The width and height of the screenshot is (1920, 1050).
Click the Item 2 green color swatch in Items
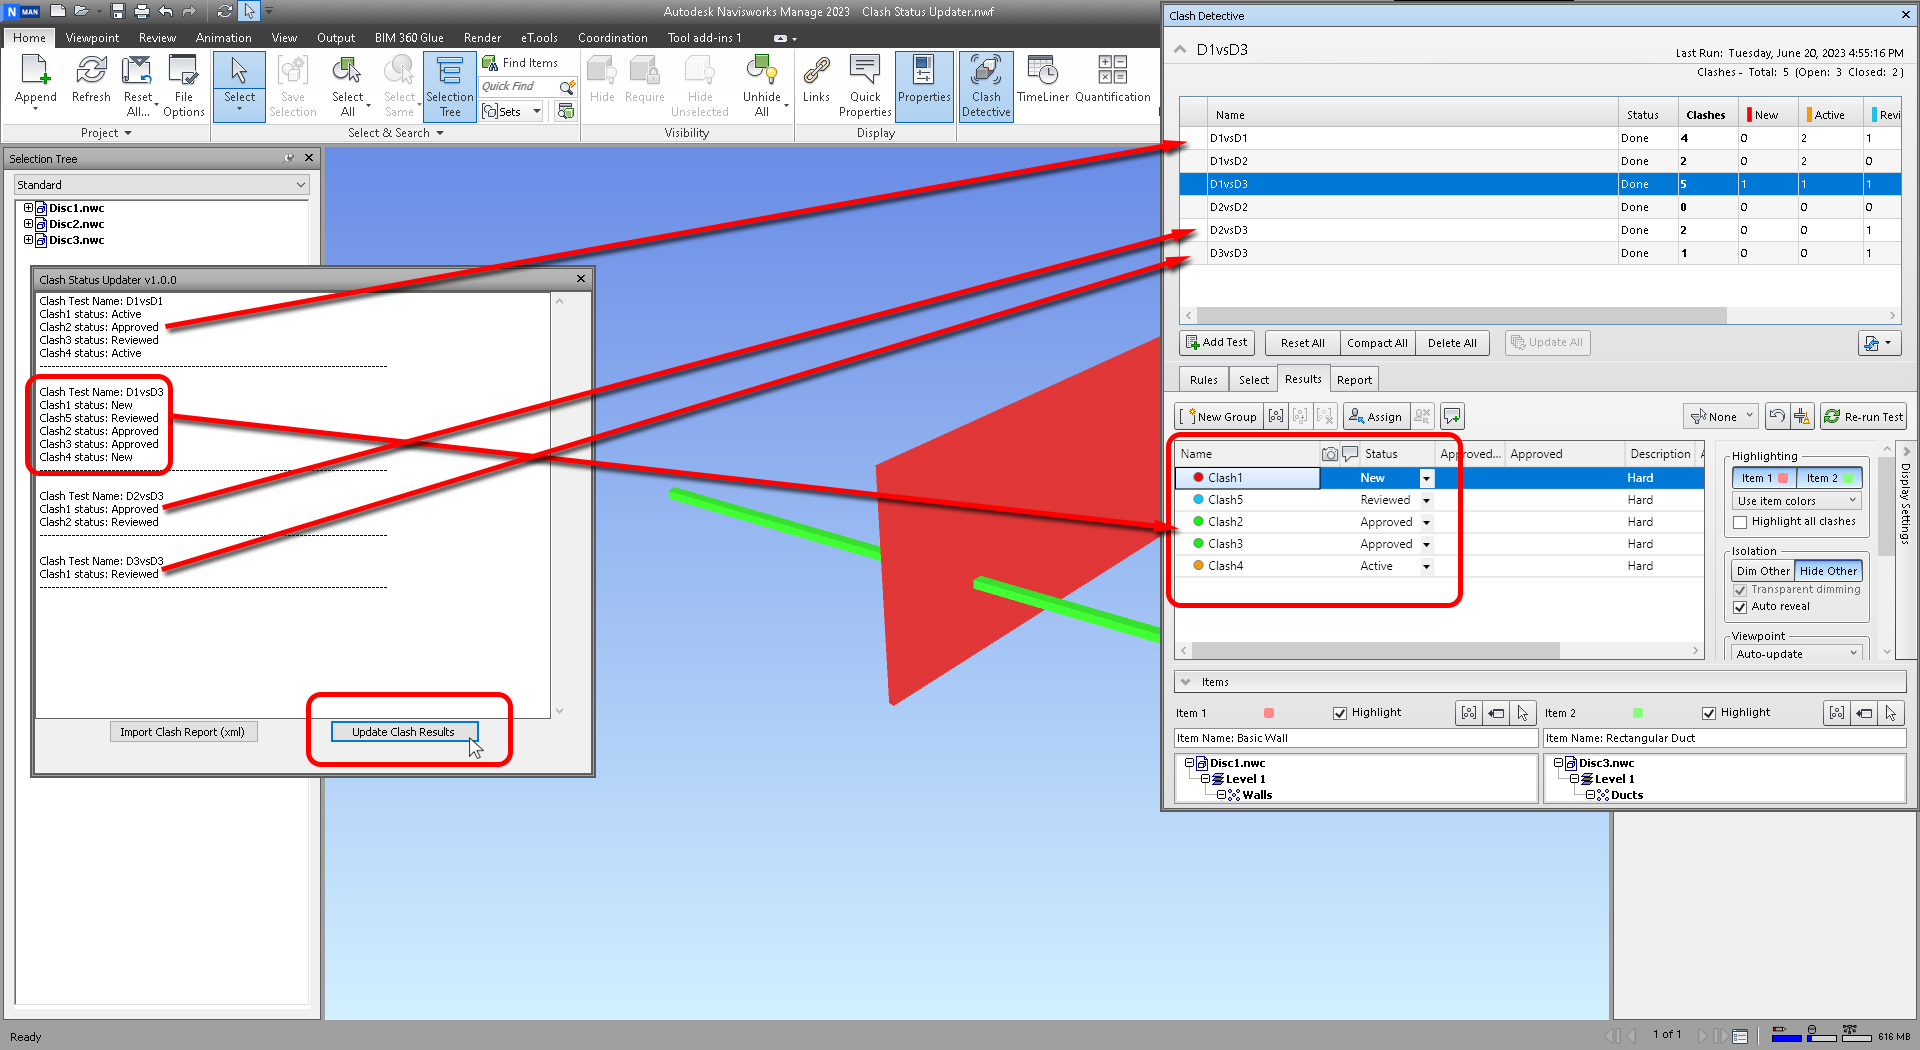click(x=1638, y=713)
